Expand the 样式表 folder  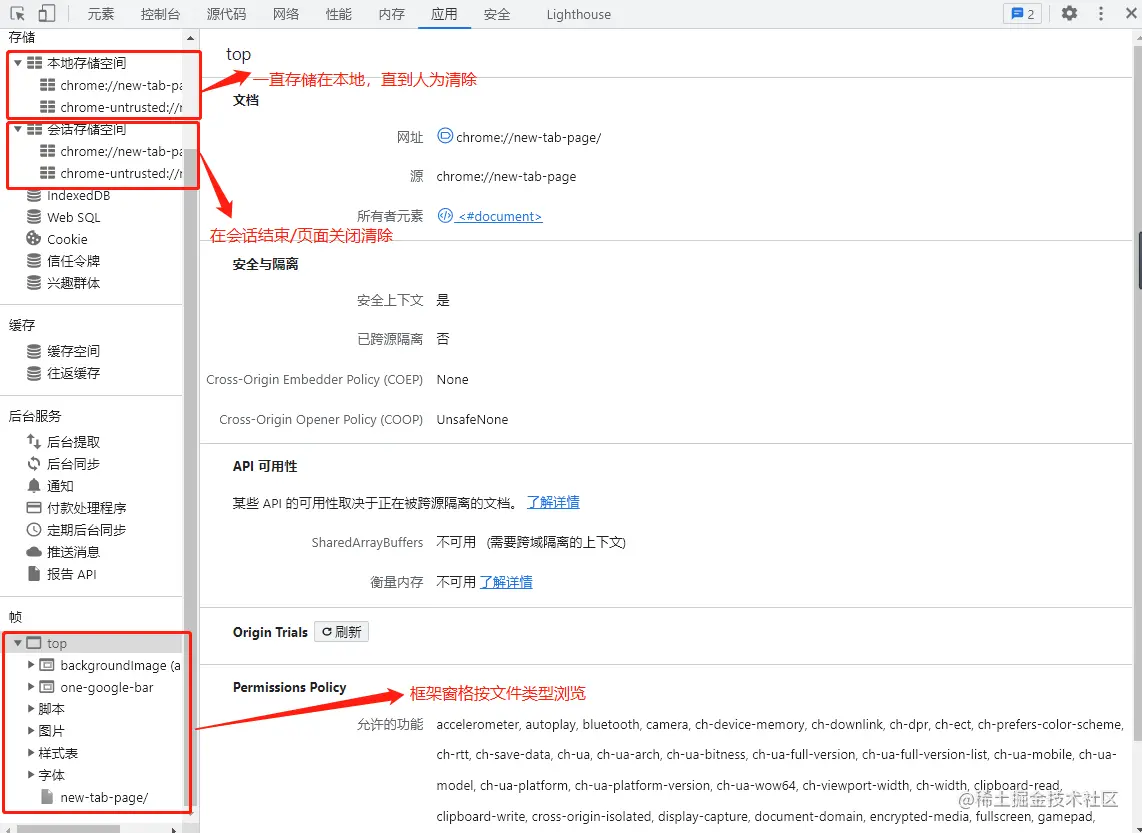coord(31,752)
